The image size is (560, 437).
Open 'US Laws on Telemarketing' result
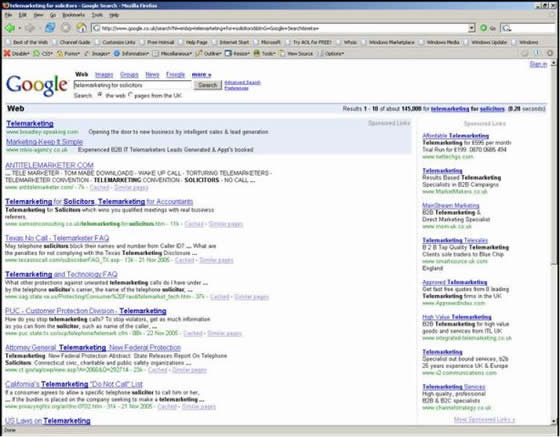point(48,421)
